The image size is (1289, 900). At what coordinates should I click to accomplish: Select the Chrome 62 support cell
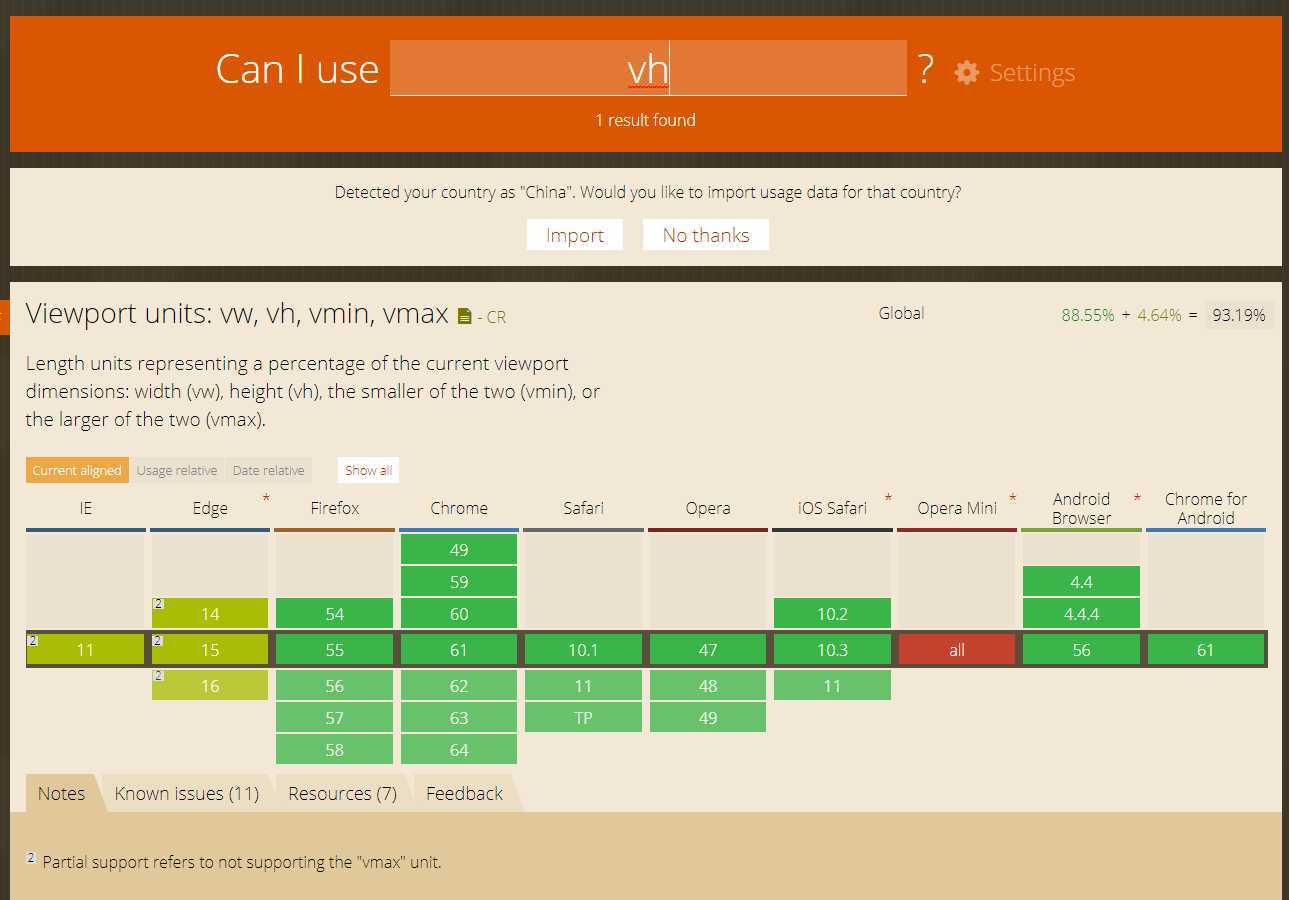coord(459,686)
